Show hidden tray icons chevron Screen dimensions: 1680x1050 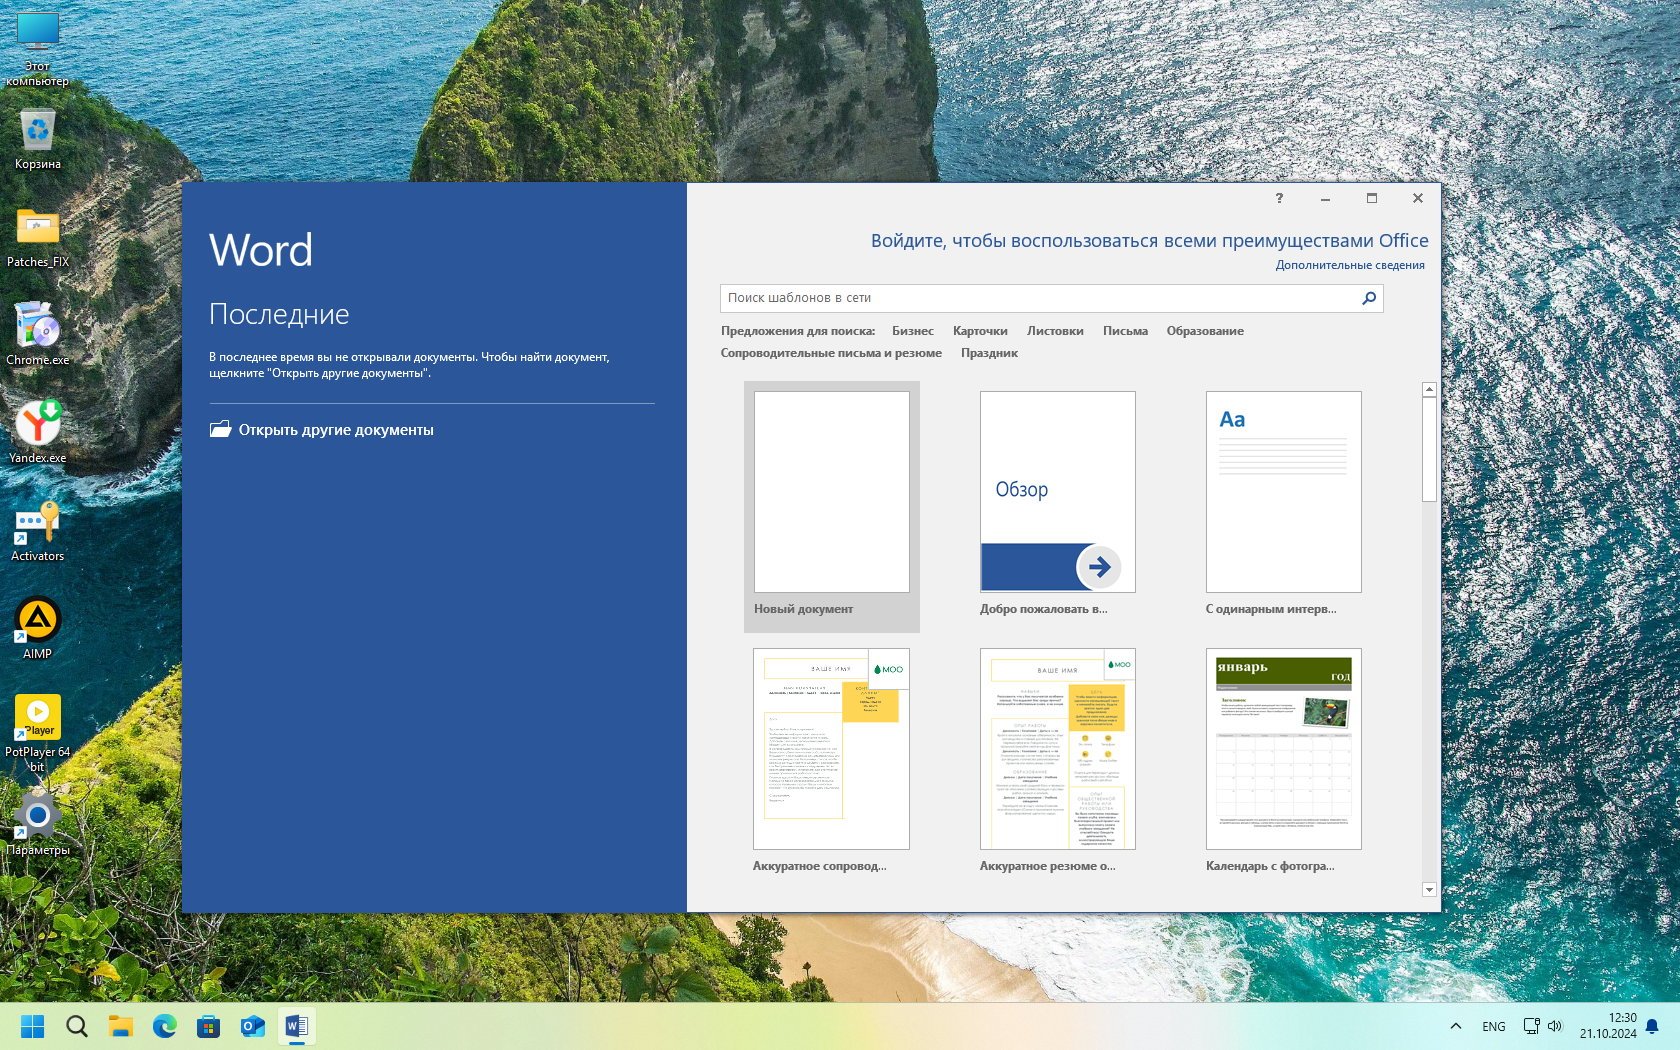point(1456,1026)
